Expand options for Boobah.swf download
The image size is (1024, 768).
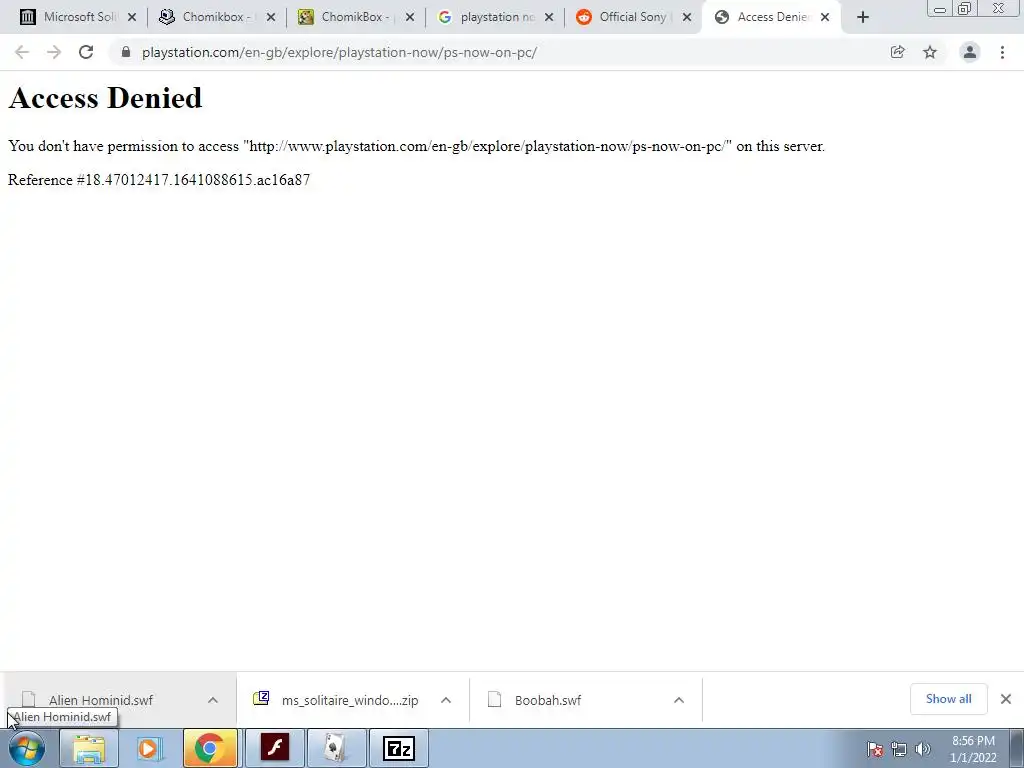[x=679, y=700]
